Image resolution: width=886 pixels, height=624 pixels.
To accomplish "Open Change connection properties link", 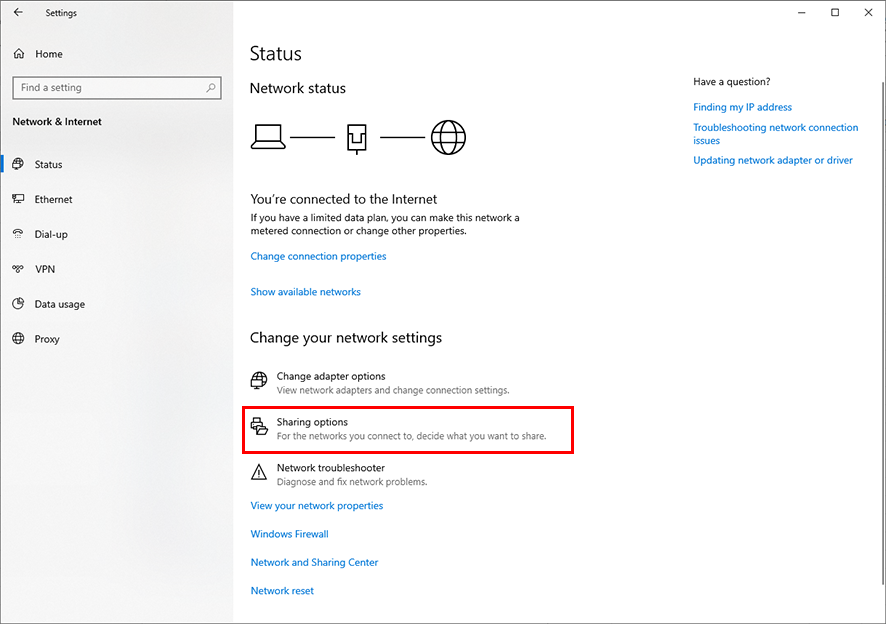I will click(x=318, y=256).
